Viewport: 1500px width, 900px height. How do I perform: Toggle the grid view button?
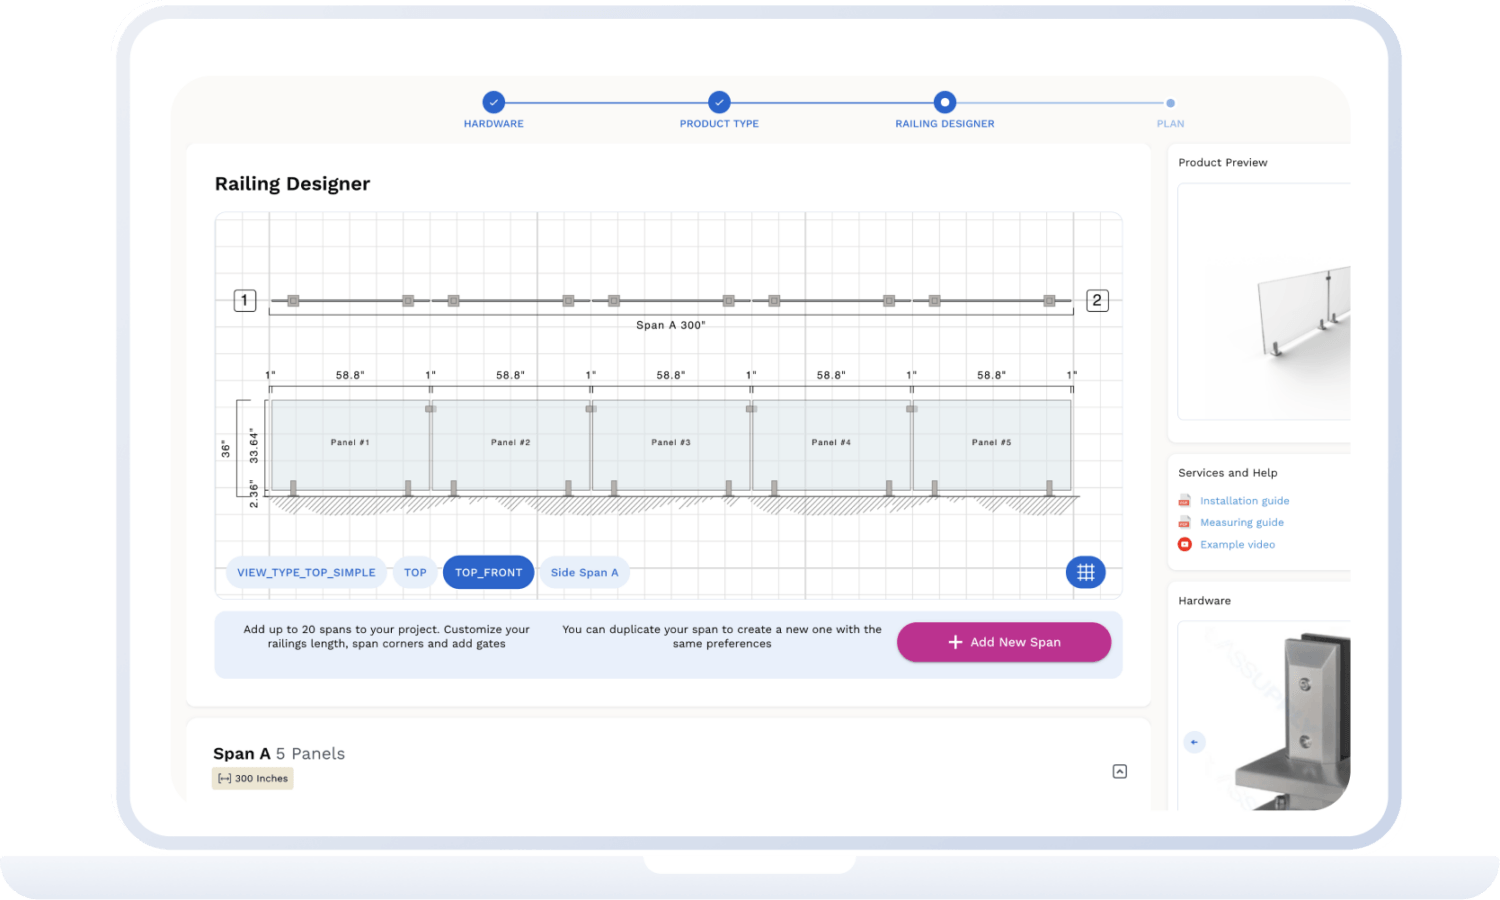(x=1085, y=572)
